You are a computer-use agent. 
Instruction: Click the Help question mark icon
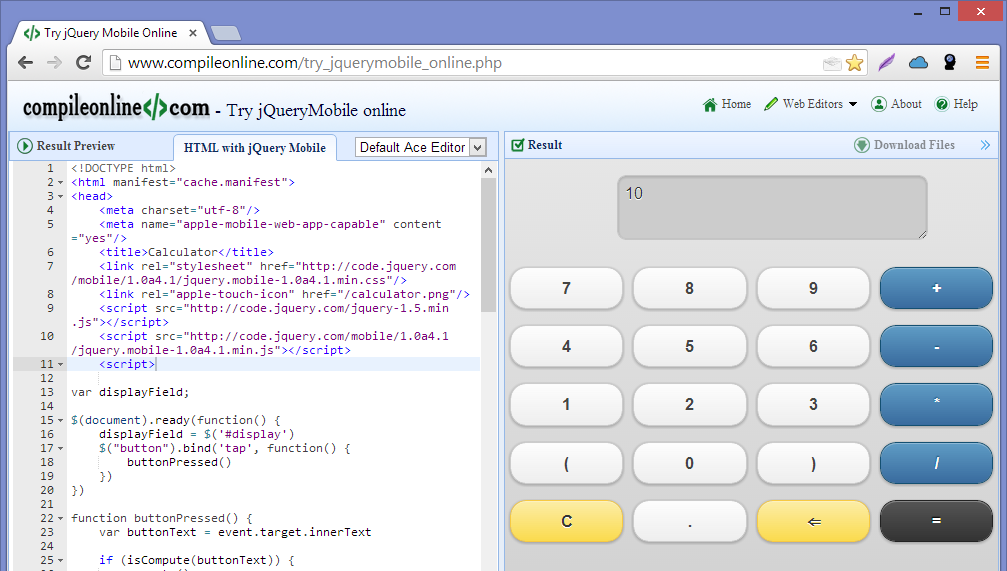click(941, 104)
